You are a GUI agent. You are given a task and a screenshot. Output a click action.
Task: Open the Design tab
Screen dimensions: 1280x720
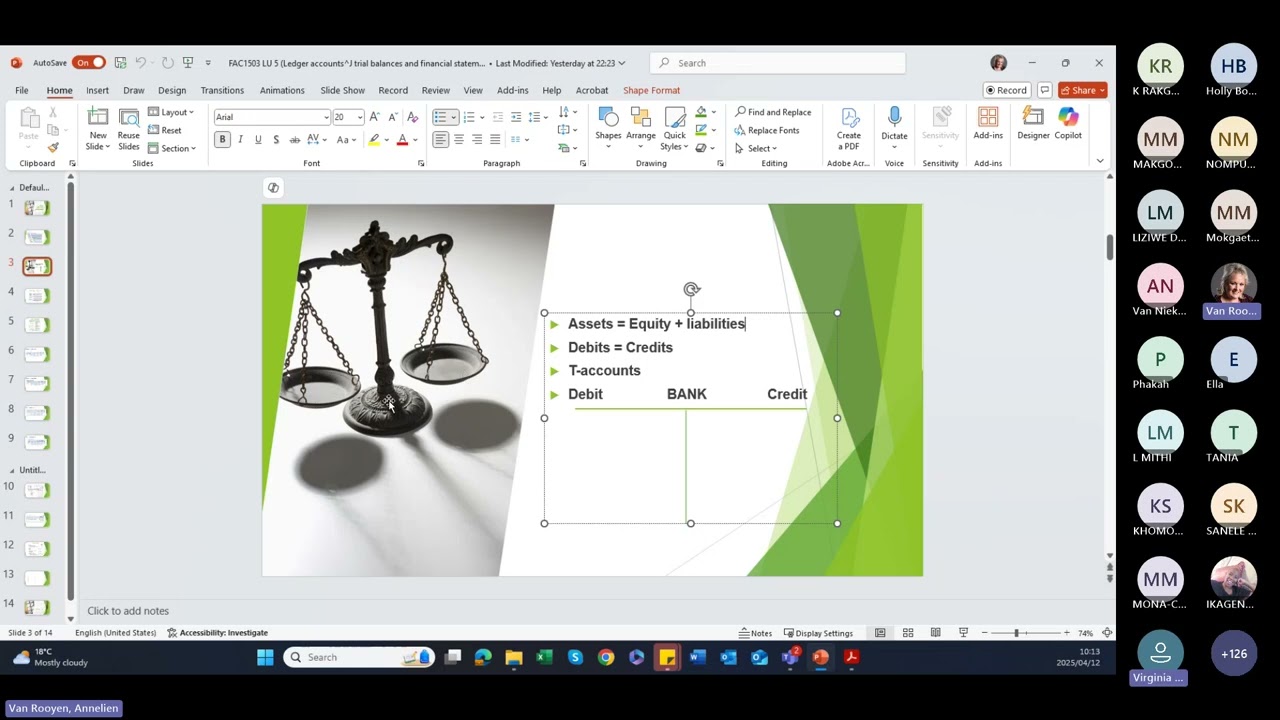pyautogui.click(x=172, y=90)
